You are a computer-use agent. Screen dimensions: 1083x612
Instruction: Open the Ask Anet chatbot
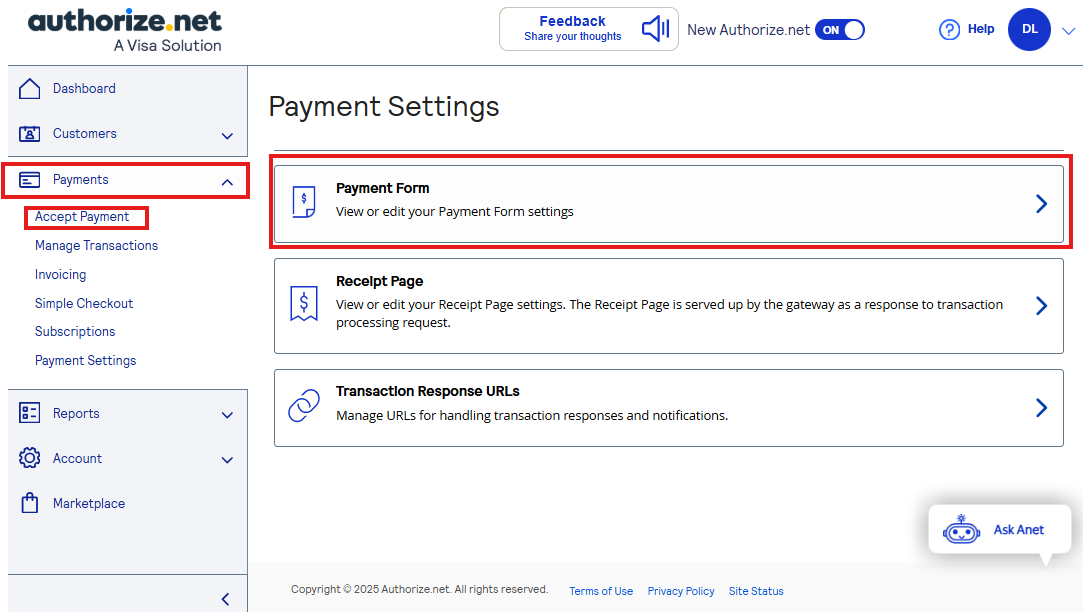(1004, 530)
